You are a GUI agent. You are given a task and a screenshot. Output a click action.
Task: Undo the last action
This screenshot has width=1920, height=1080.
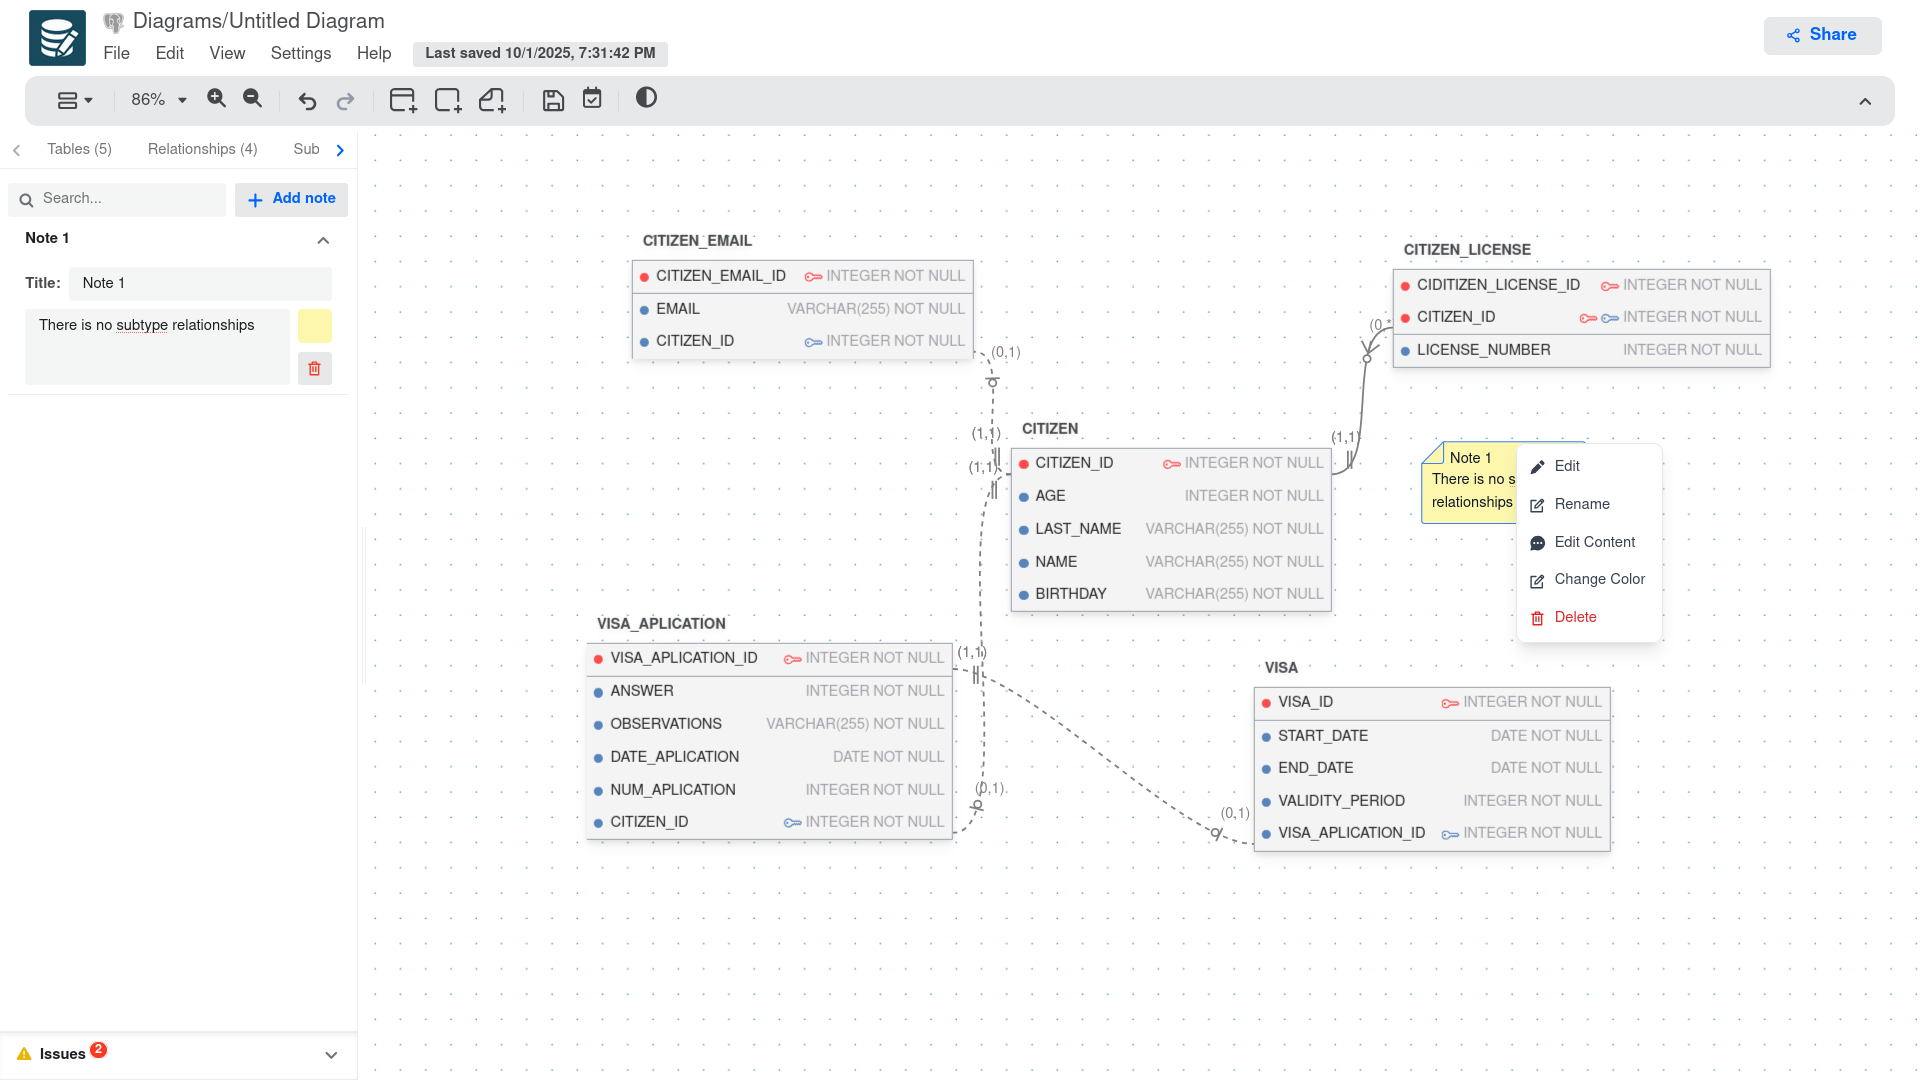coord(307,101)
